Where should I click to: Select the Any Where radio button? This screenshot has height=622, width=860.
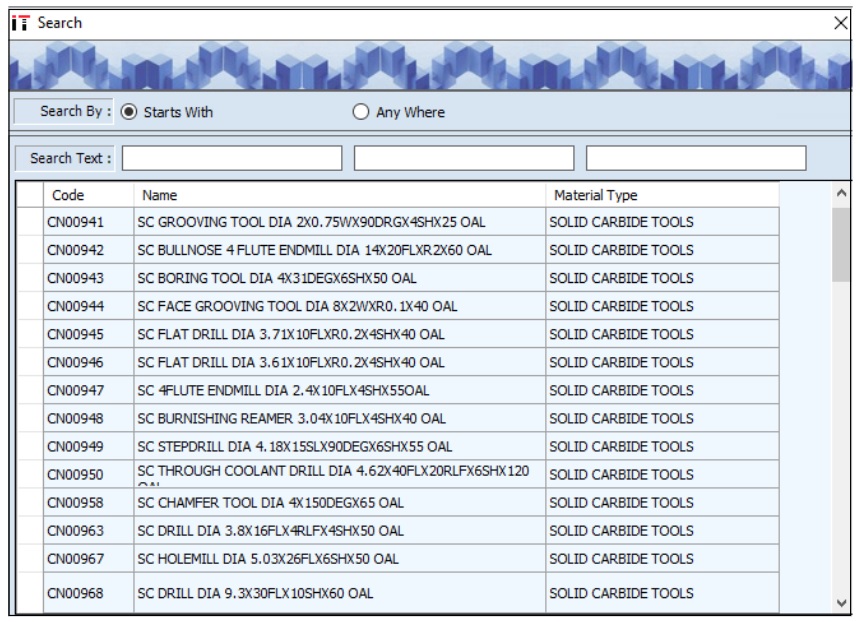click(x=361, y=112)
